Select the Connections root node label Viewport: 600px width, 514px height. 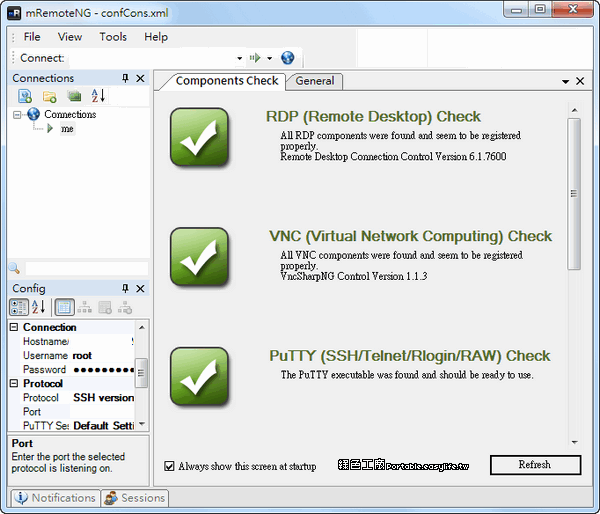tap(70, 114)
